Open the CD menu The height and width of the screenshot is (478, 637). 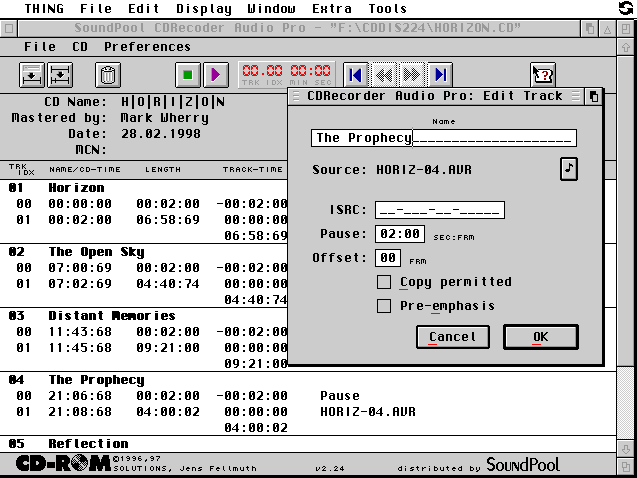point(80,47)
